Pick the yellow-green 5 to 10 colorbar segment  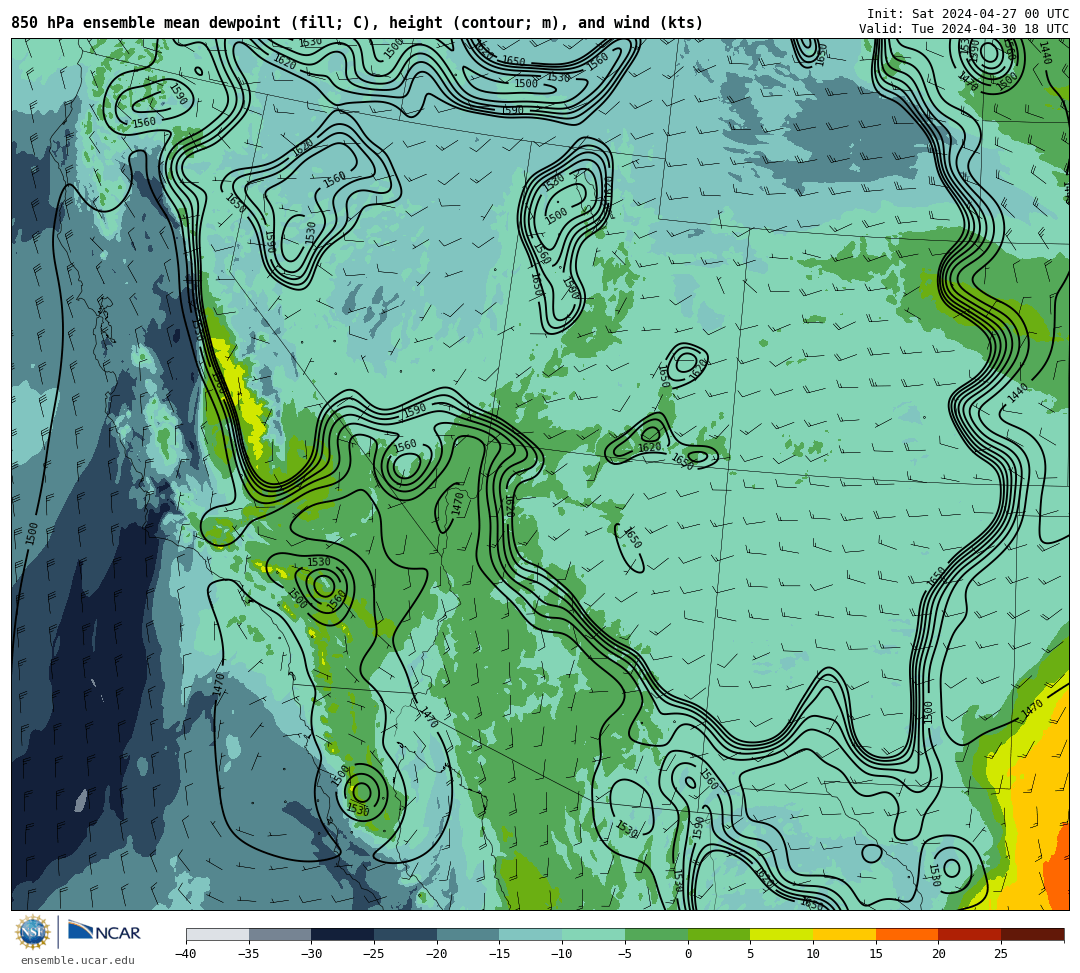782,934
